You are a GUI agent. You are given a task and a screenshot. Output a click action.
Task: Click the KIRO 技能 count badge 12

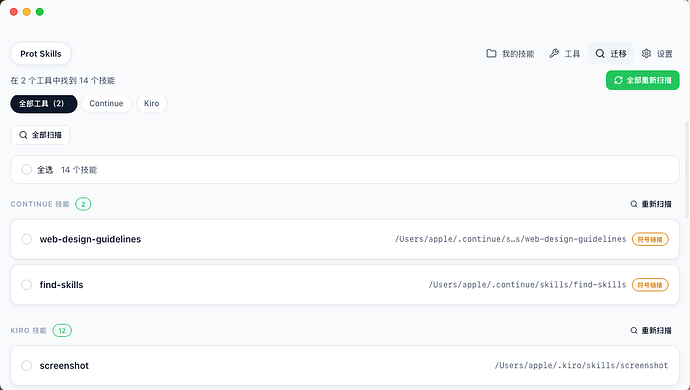(x=62, y=331)
